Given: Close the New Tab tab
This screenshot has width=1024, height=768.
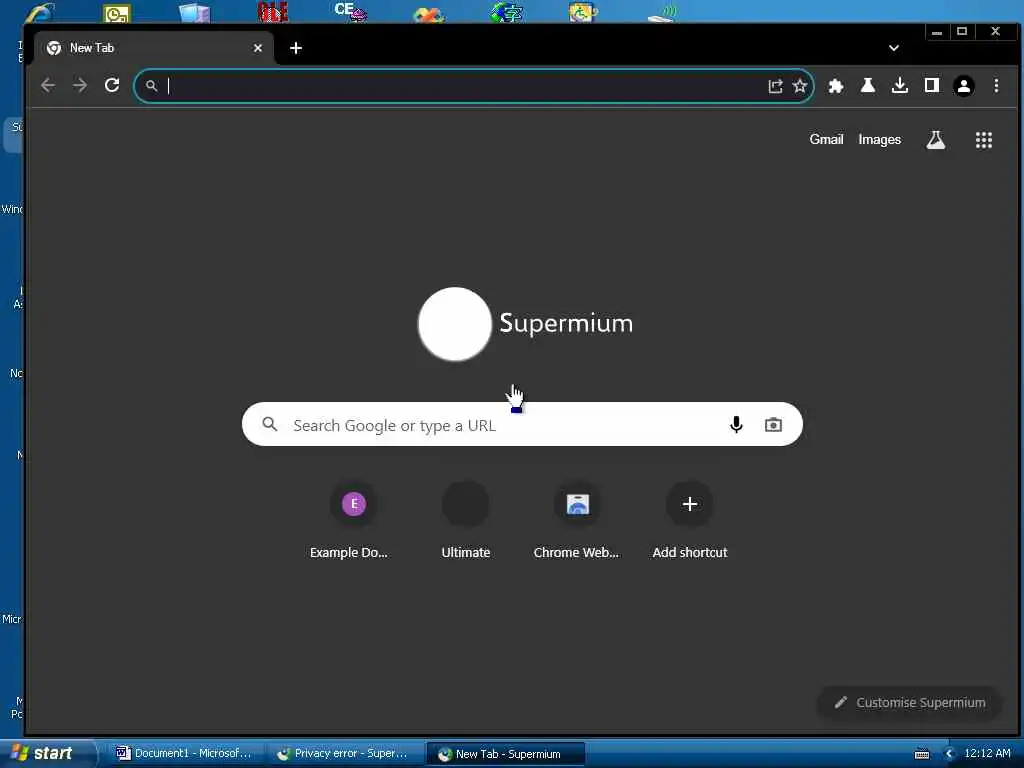Looking at the screenshot, I should pos(258,48).
